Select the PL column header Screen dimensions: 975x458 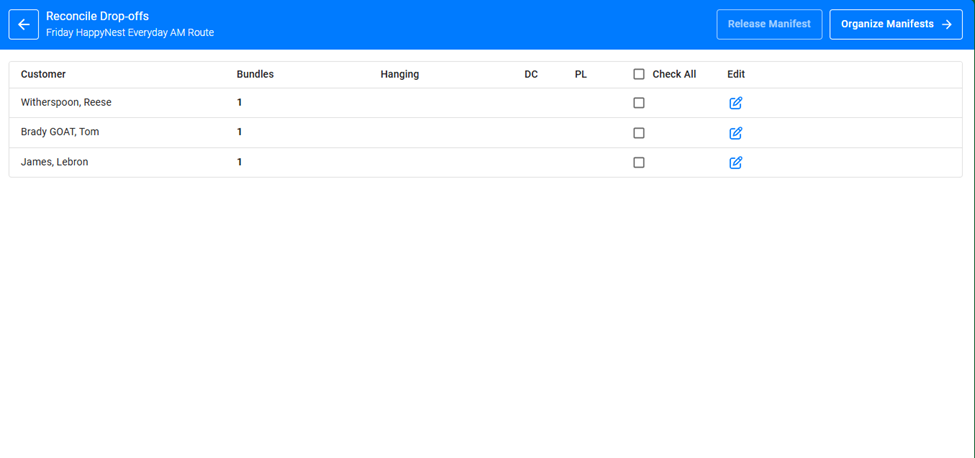pos(581,74)
